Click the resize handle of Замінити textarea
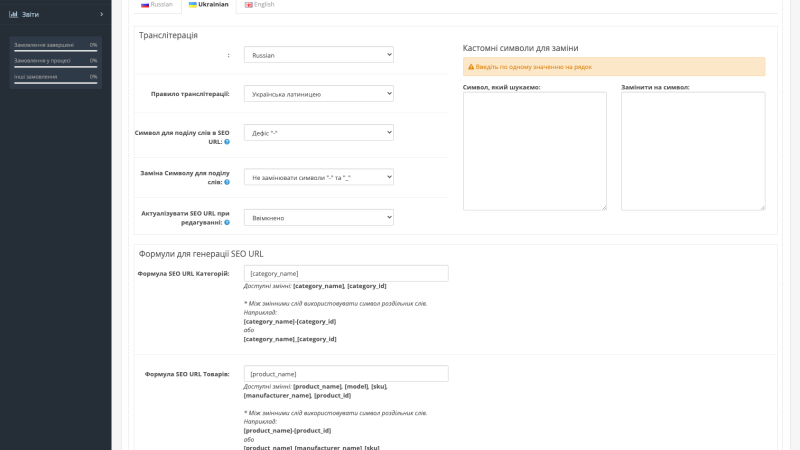 pos(763,208)
